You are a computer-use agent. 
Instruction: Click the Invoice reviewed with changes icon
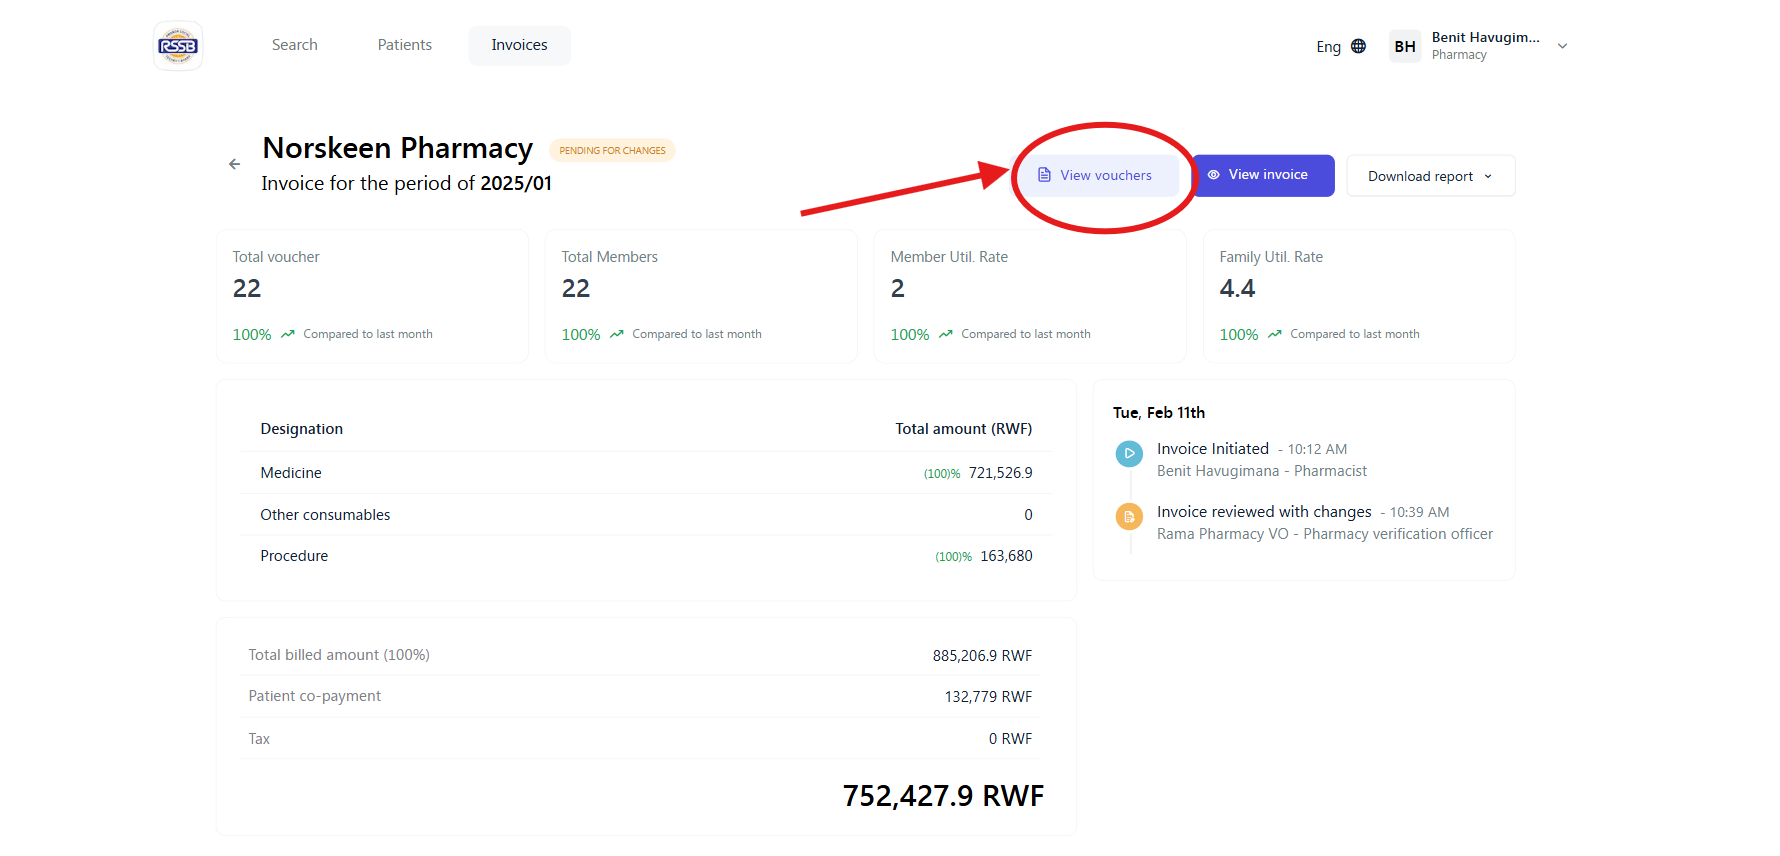point(1129,516)
